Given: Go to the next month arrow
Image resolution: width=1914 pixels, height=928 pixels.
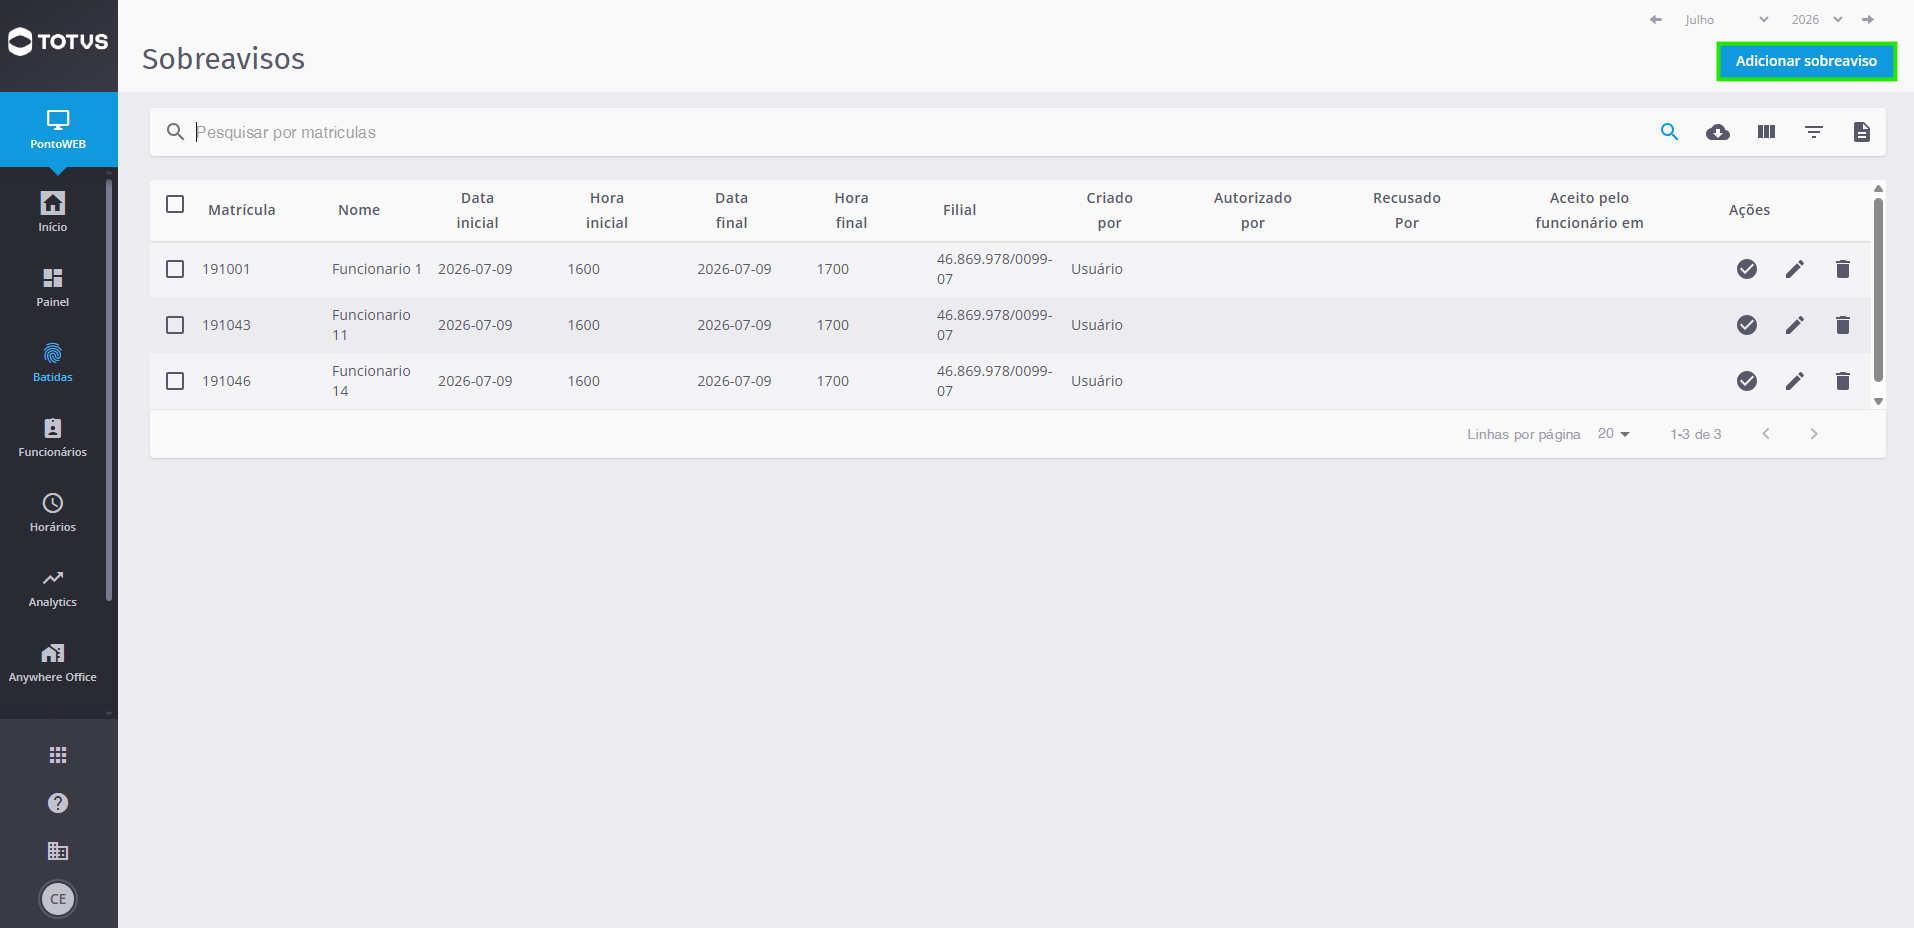Looking at the screenshot, I should click(1867, 20).
